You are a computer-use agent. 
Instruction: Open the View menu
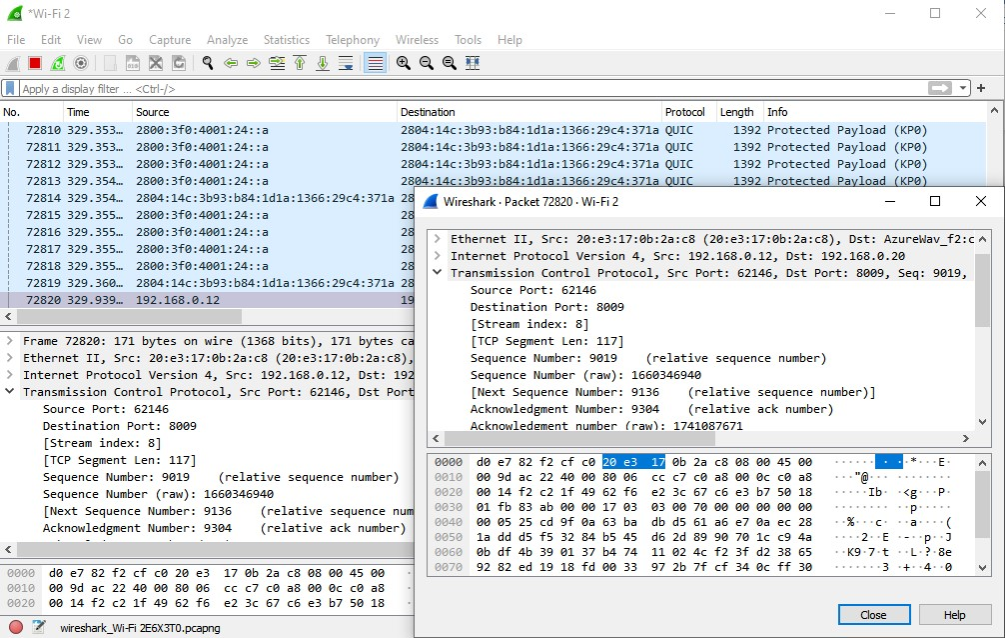pyautogui.click(x=89, y=40)
